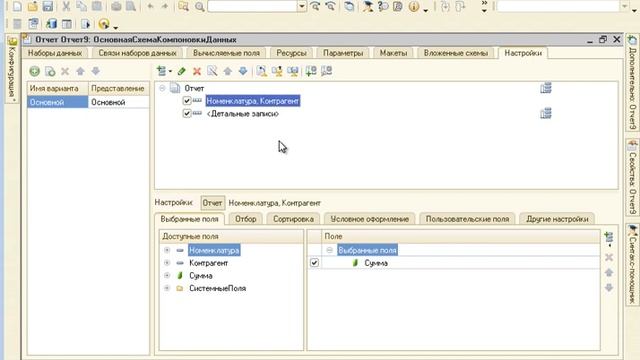Click the red X Delete structure item icon
The image size is (640, 360).
pyautogui.click(x=197, y=71)
